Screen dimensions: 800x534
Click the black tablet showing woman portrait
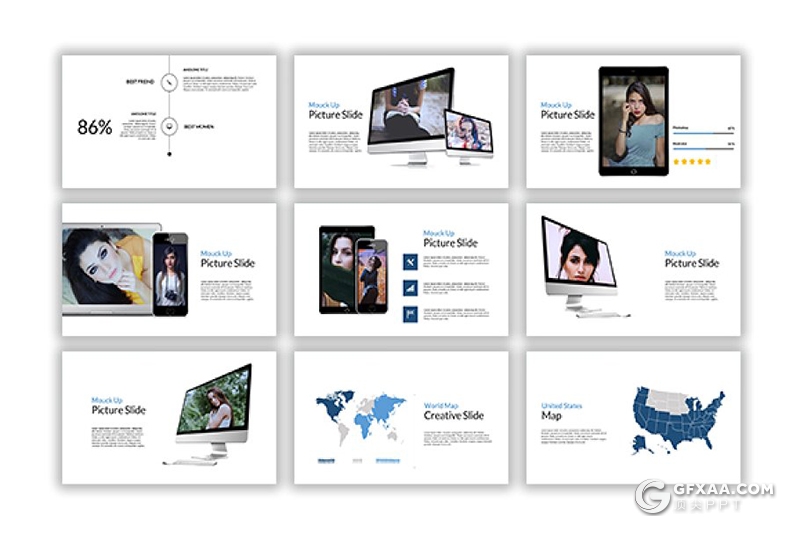633,121
